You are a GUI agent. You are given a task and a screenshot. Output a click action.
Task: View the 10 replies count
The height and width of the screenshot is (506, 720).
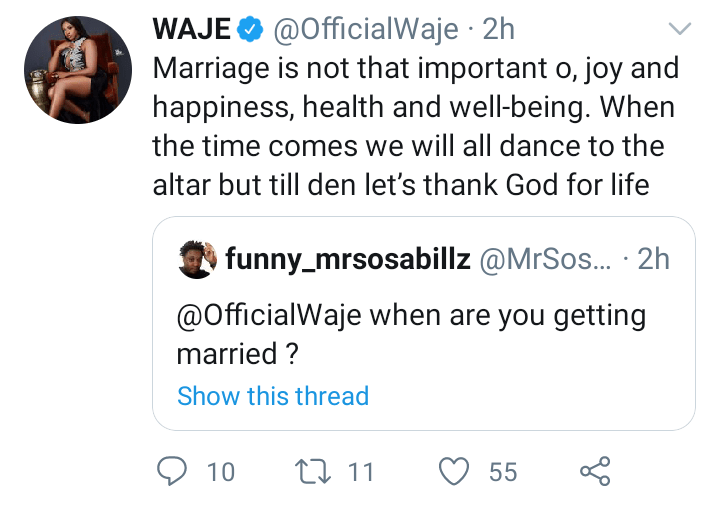tap(220, 471)
